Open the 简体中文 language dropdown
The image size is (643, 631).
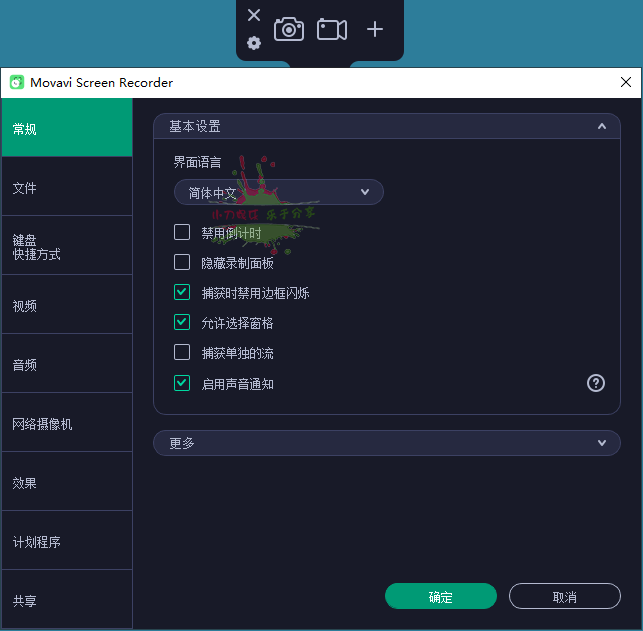pyautogui.click(x=279, y=192)
